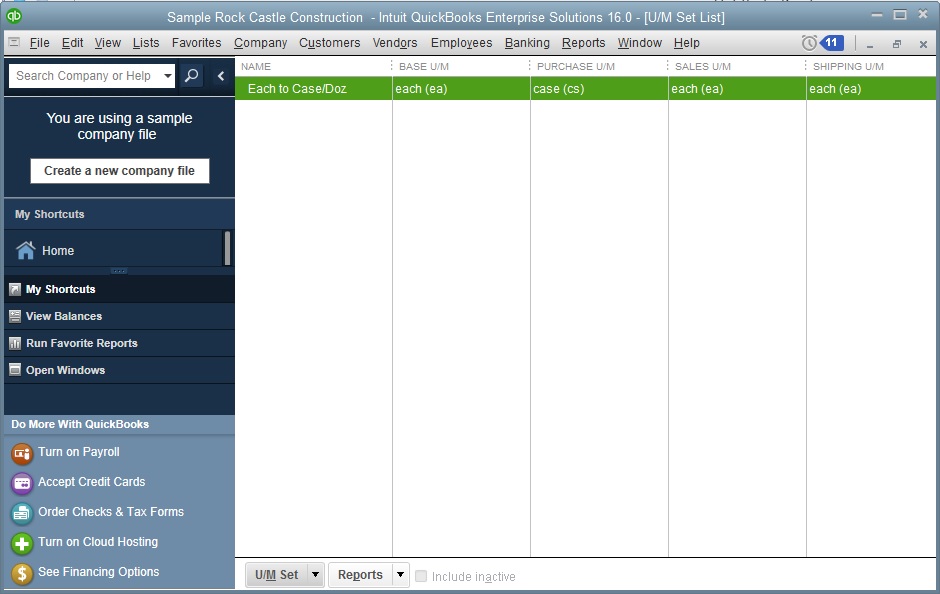Close the inner U/M Set List window

click(923, 44)
